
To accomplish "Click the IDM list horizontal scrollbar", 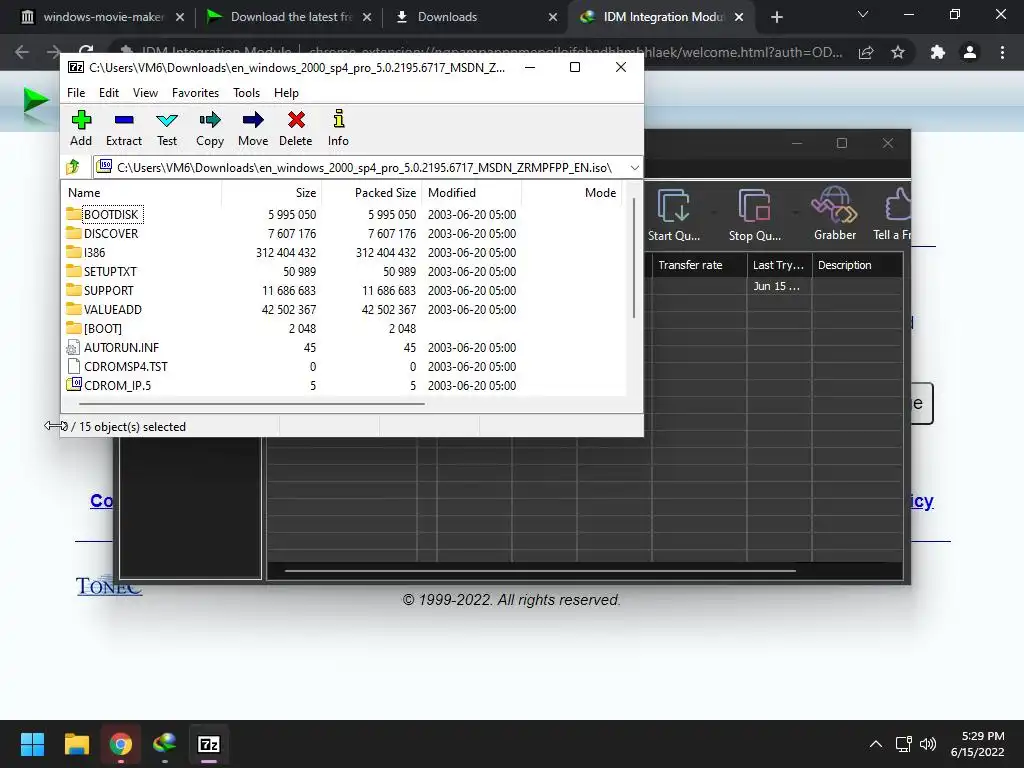I will point(541,571).
